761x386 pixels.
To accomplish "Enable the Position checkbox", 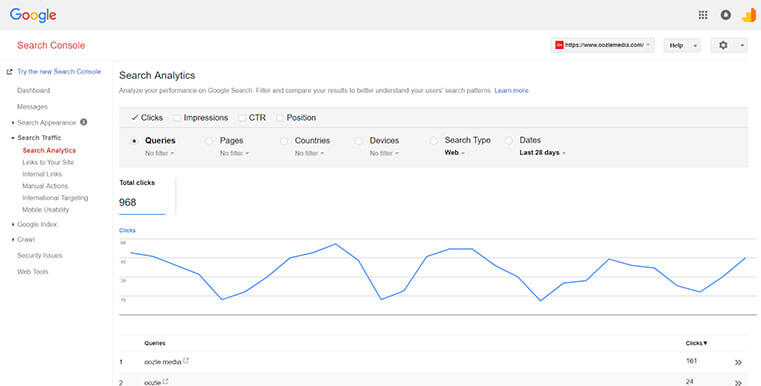I will (x=280, y=117).
